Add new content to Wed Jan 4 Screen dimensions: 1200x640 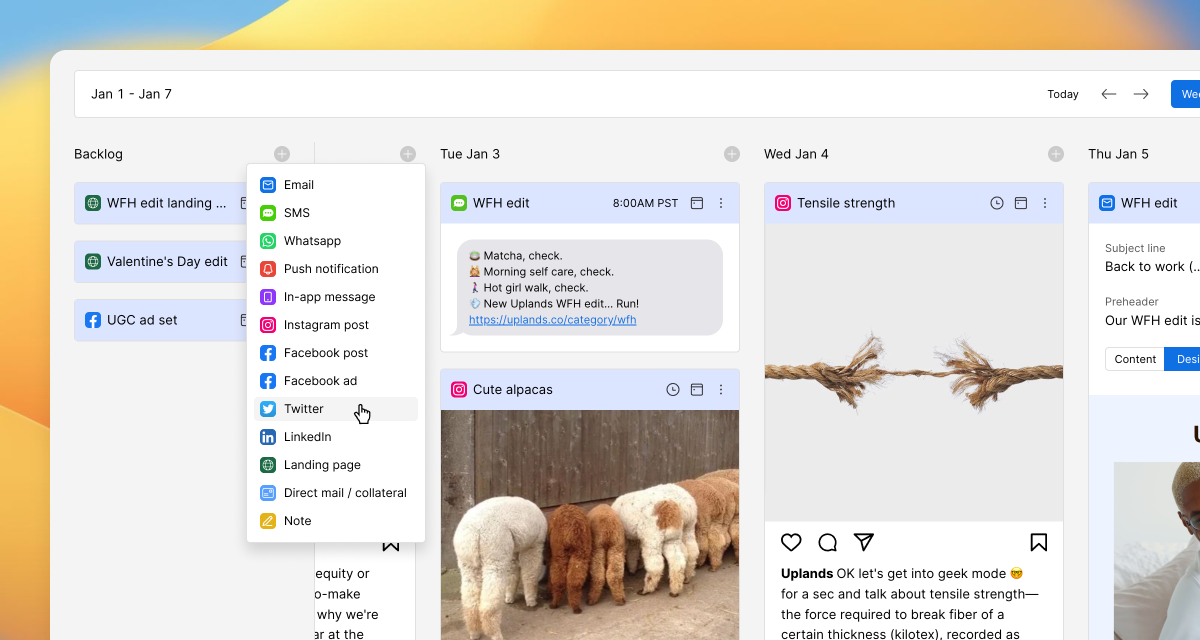click(1056, 154)
